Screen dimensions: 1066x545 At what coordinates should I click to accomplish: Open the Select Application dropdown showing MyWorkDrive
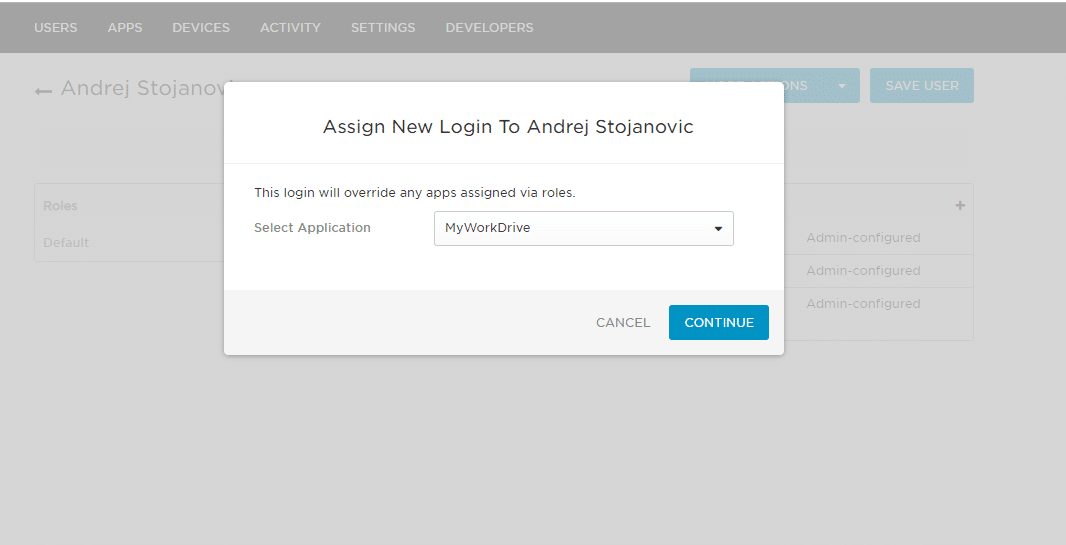[583, 228]
